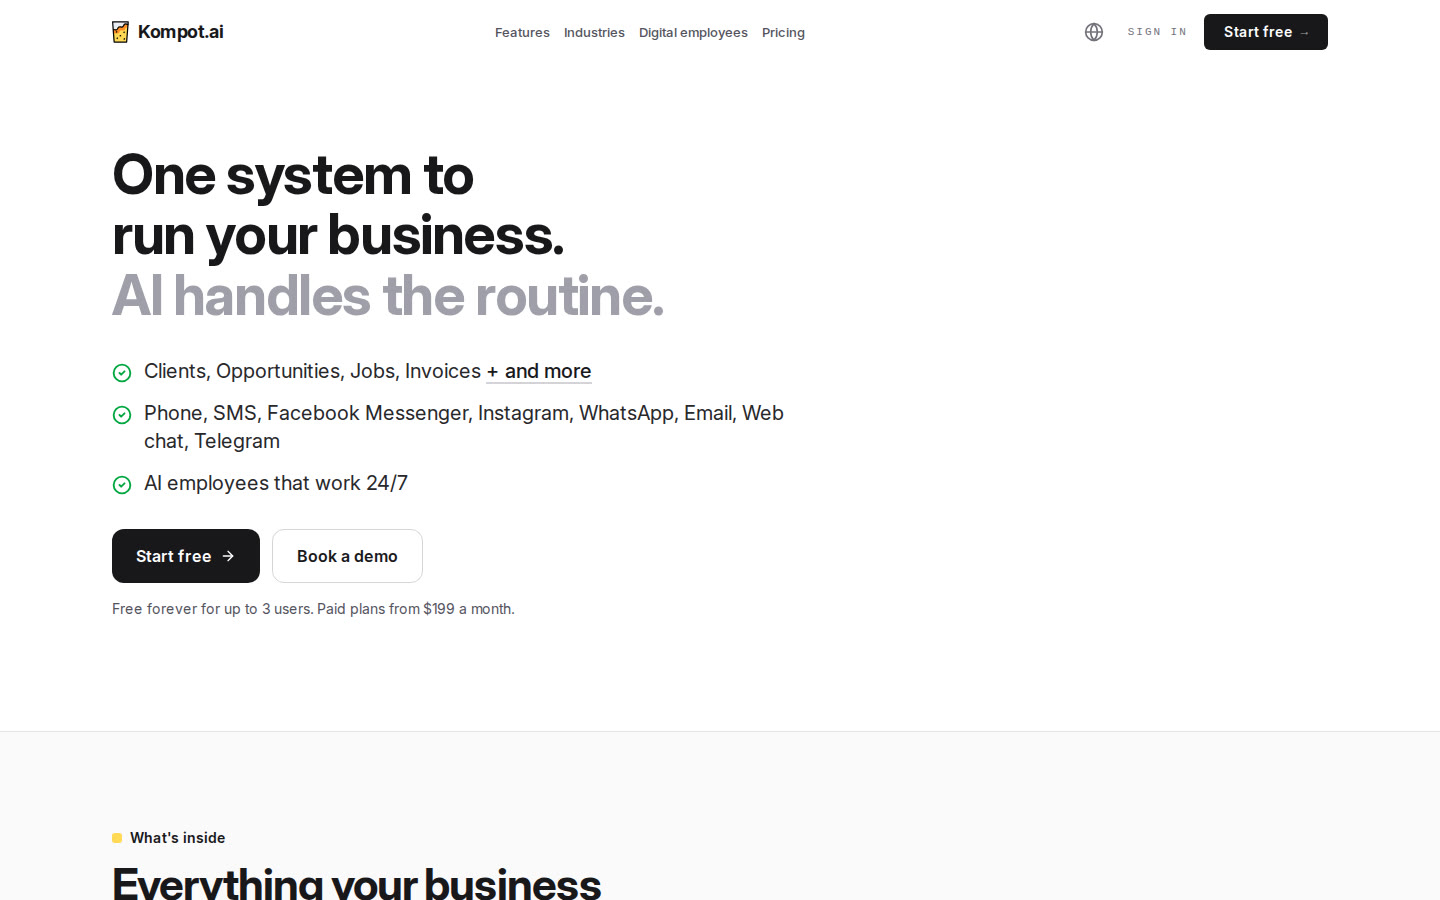
Task: Click header Start free button
Action: [1266, 32]
